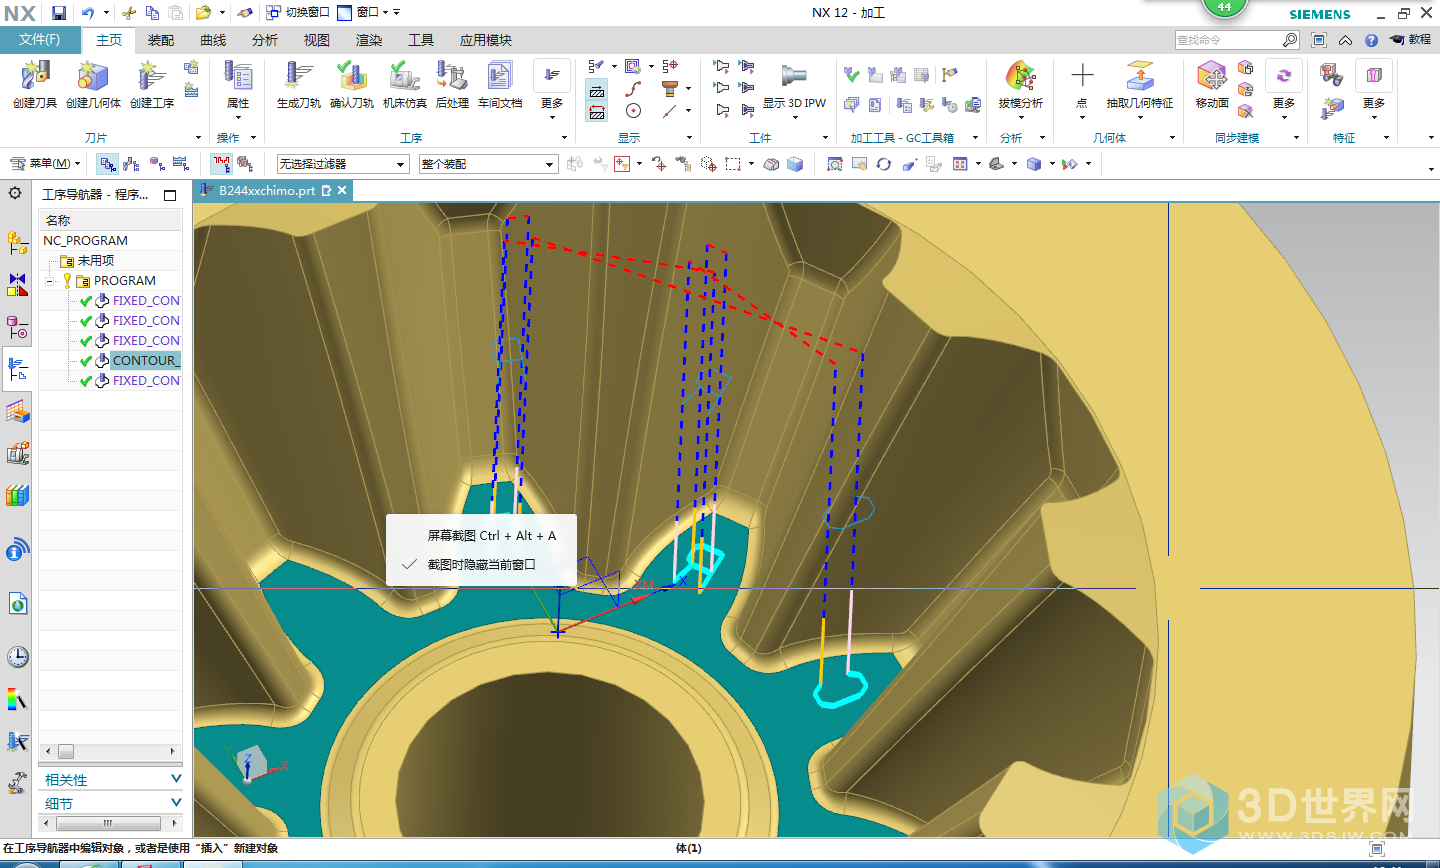The height and width of the screenshot is (868, 1440).
Task: Open the selection filter dropdown 无选择过滤器
Action: [x=343, y=164]
